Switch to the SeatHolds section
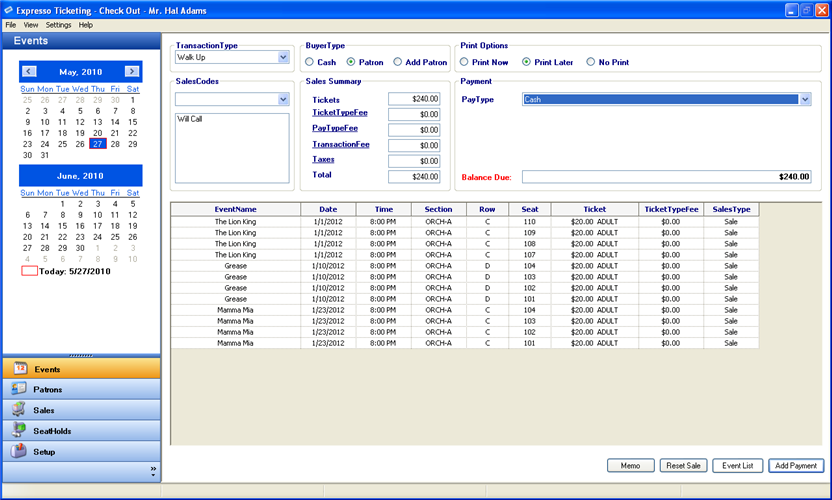The width and height of the screenshot is (832, 500). pos(82,430)
